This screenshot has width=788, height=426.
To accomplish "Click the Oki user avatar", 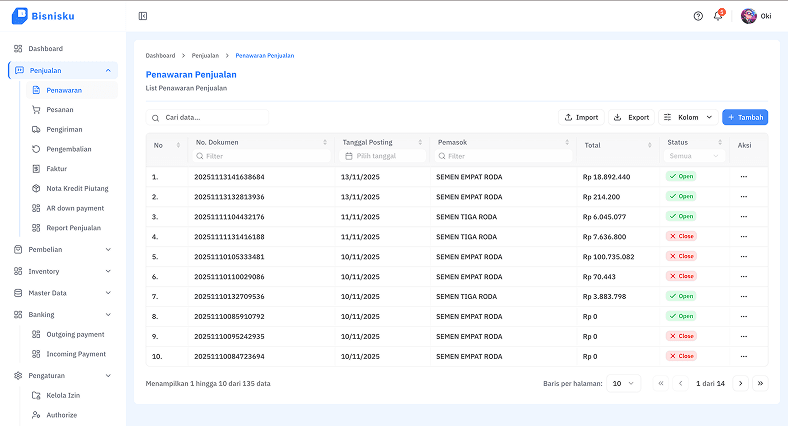I will pos(749,16).
